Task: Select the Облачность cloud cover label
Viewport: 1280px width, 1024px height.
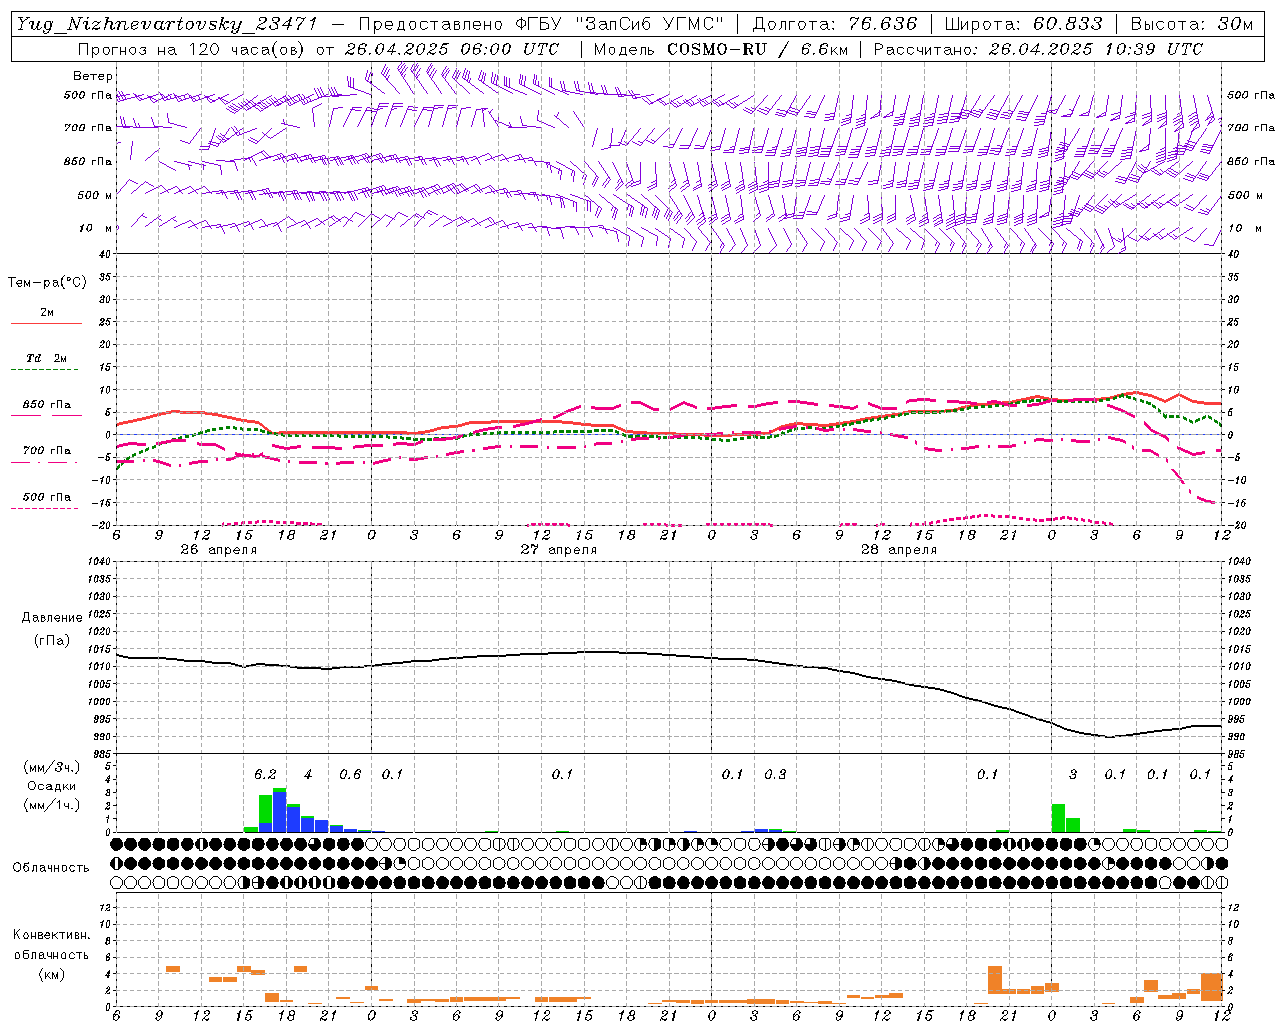Action: tap(51, 867)
